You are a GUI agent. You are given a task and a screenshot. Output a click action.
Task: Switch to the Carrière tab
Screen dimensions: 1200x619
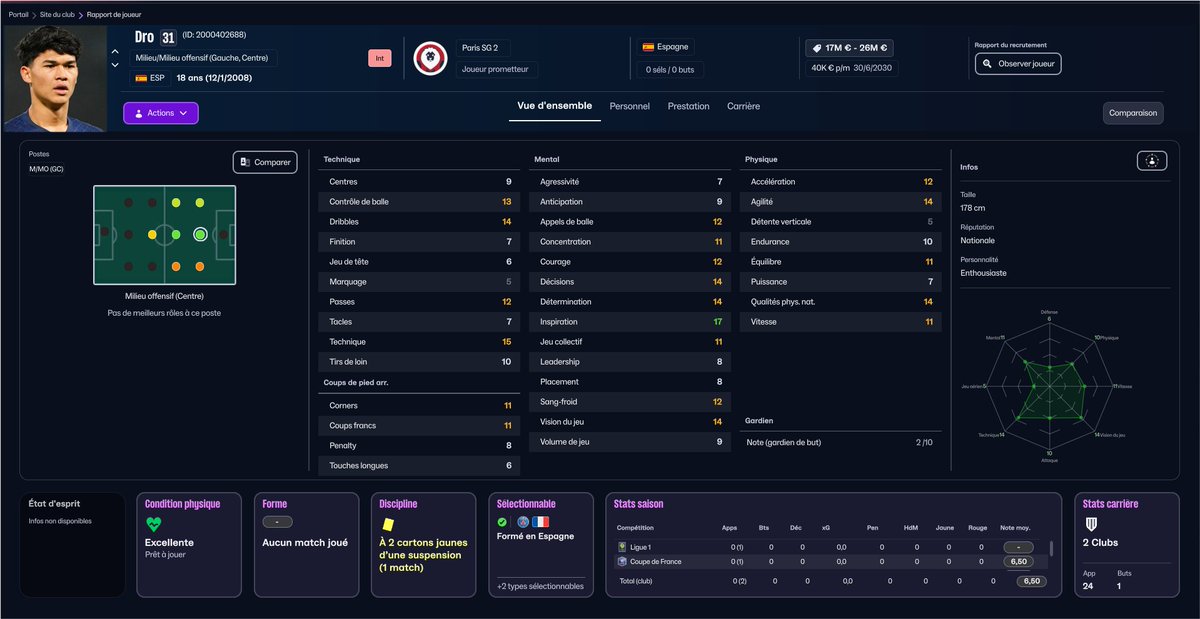tap(744, 106)
